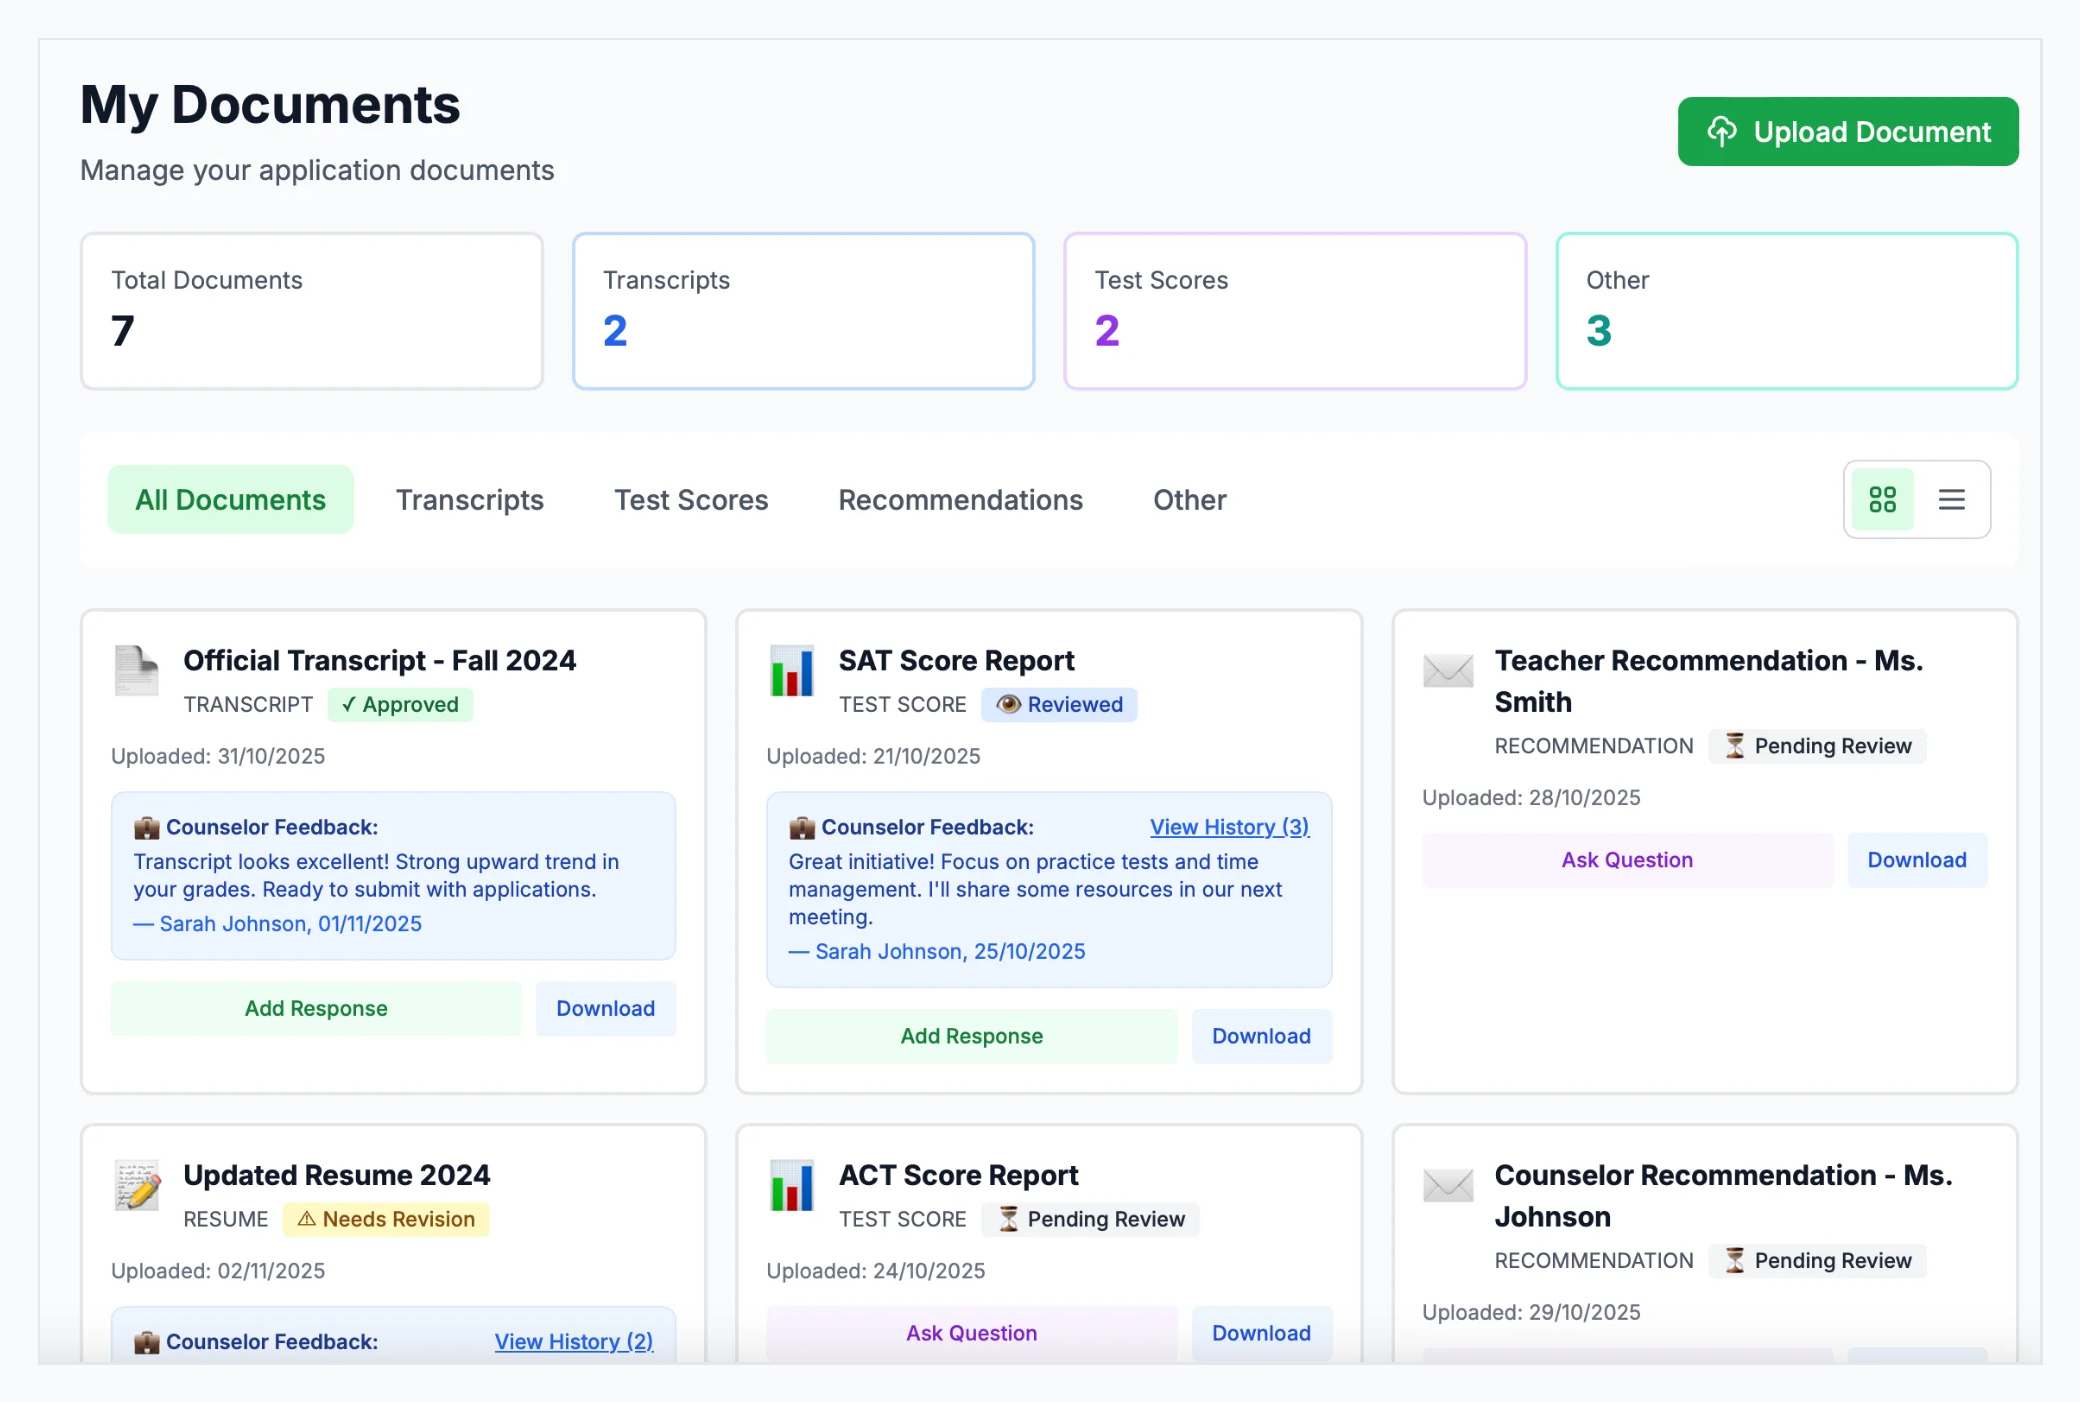Switch to the Transcripts filter tab
The image size is (2080, 1402).
(470, 500)
